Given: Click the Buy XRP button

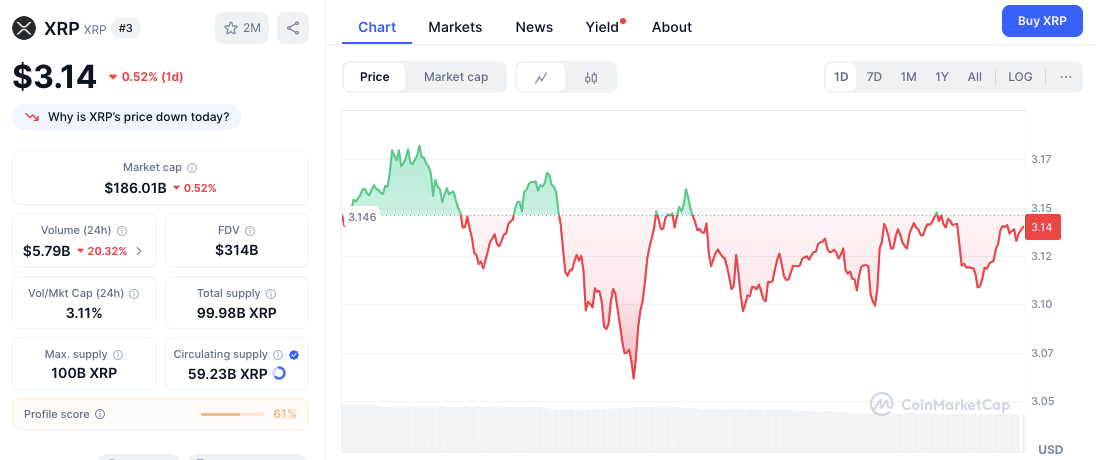Looking at the screenshot, I should [1042, 21].
